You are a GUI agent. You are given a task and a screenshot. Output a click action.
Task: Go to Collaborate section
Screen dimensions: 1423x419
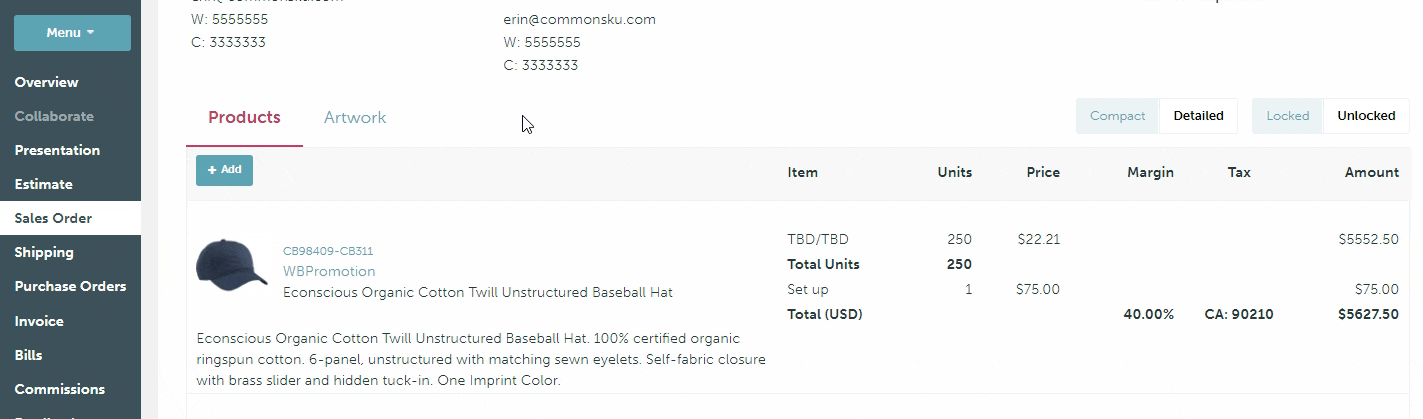(54, 116)
